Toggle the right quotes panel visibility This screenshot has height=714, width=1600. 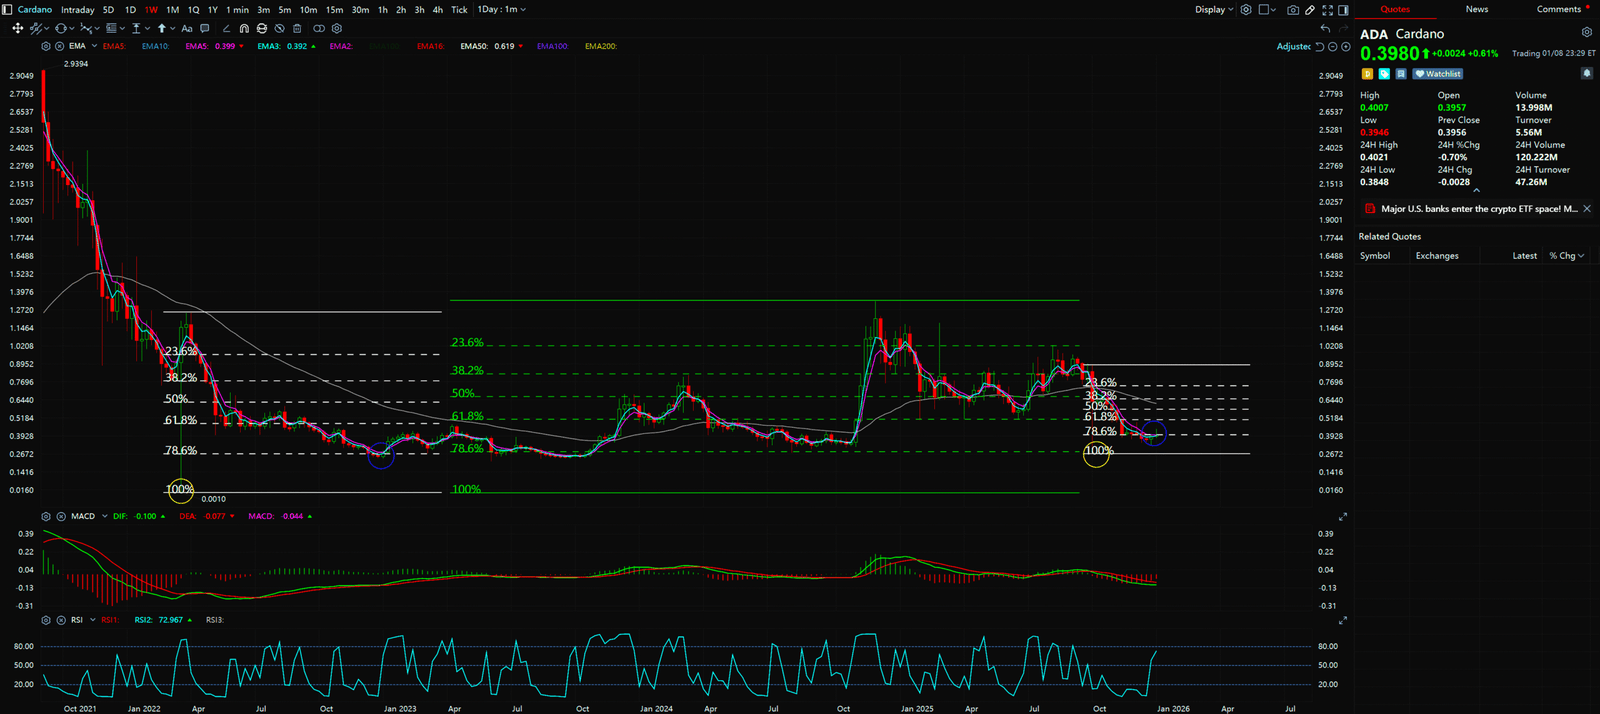[x=1343, y=10]
